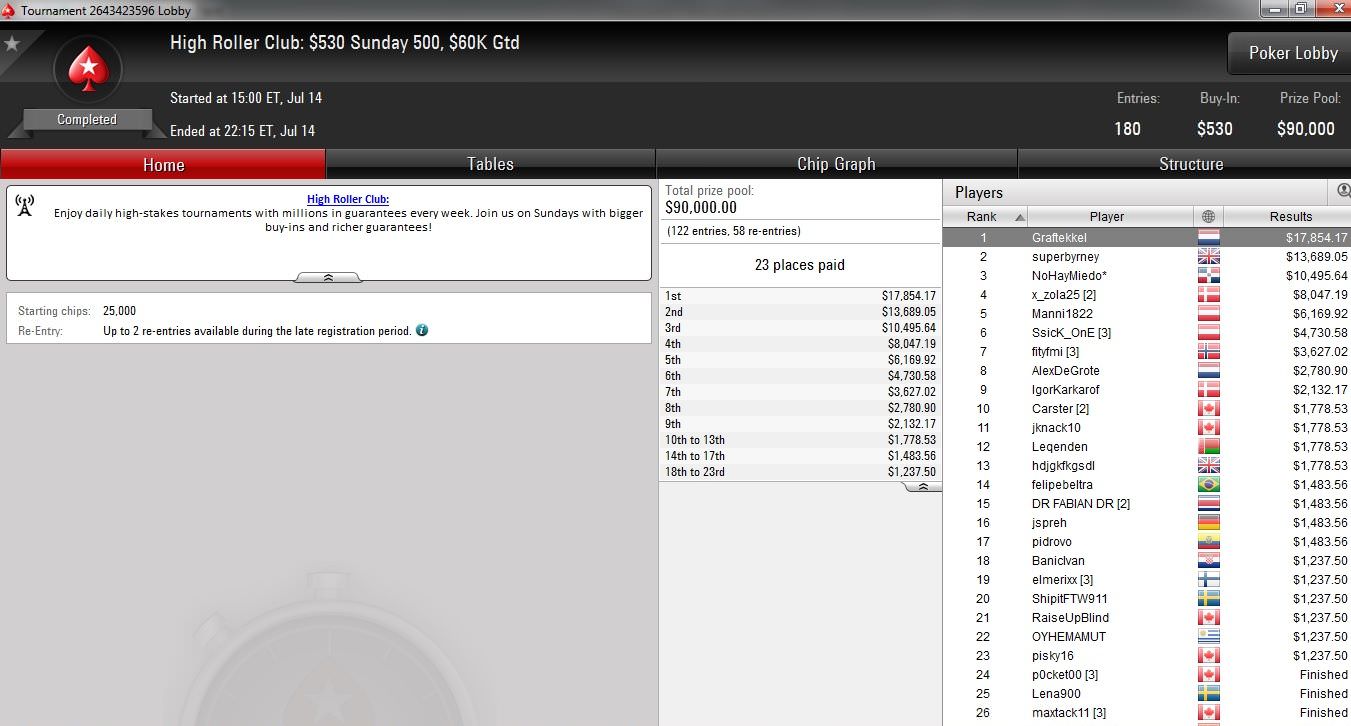Select the NoHayMiedo* player row

(1146, 276)
